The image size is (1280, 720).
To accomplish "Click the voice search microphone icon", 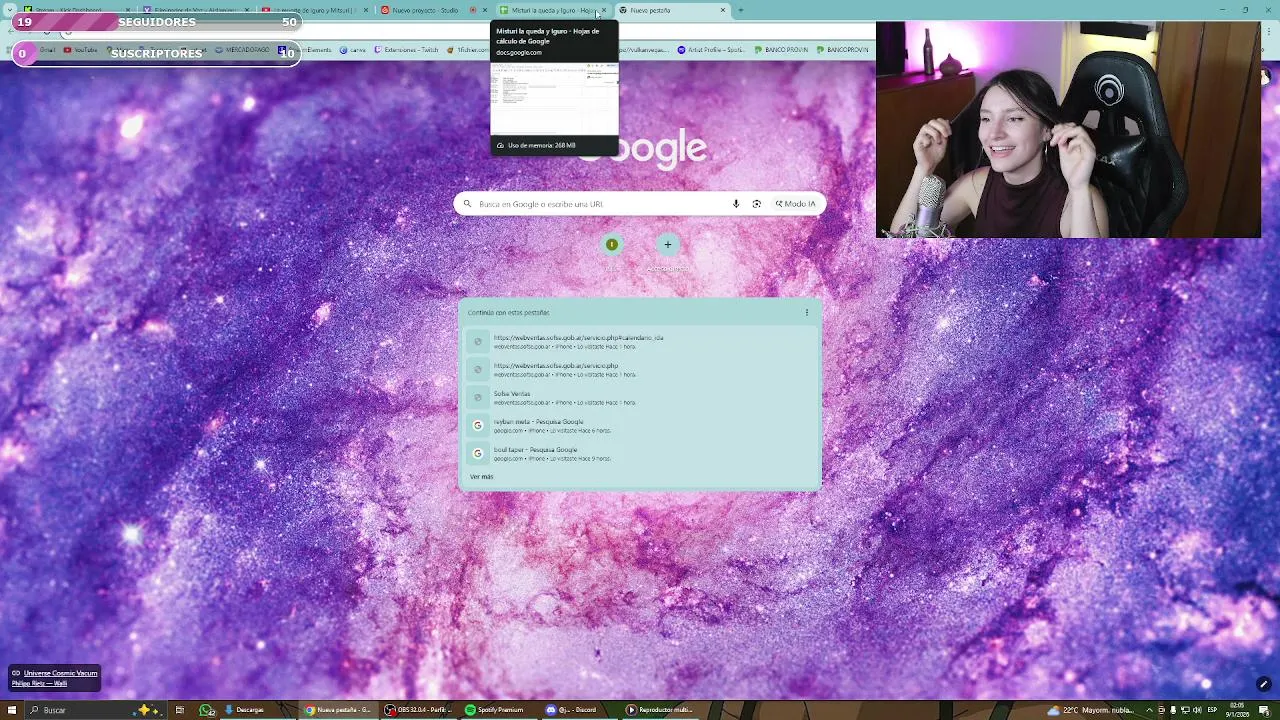I will [736, 204].
